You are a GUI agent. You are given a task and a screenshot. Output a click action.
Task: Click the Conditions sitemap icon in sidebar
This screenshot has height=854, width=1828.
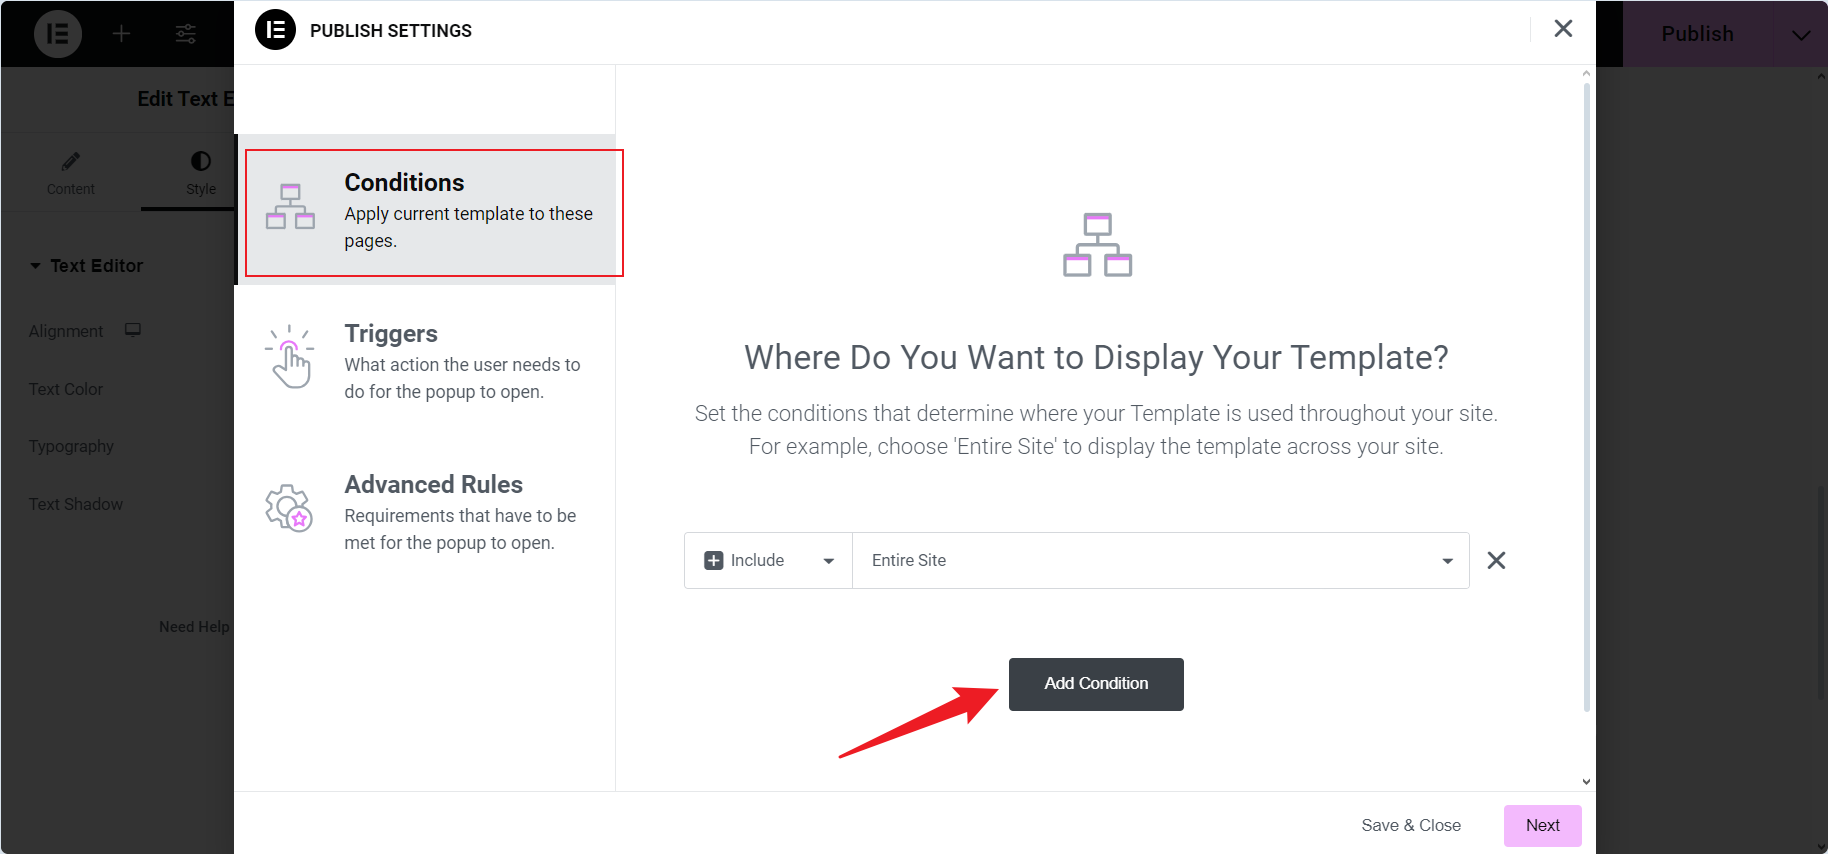pyautogui.click(x=290, y=207)
